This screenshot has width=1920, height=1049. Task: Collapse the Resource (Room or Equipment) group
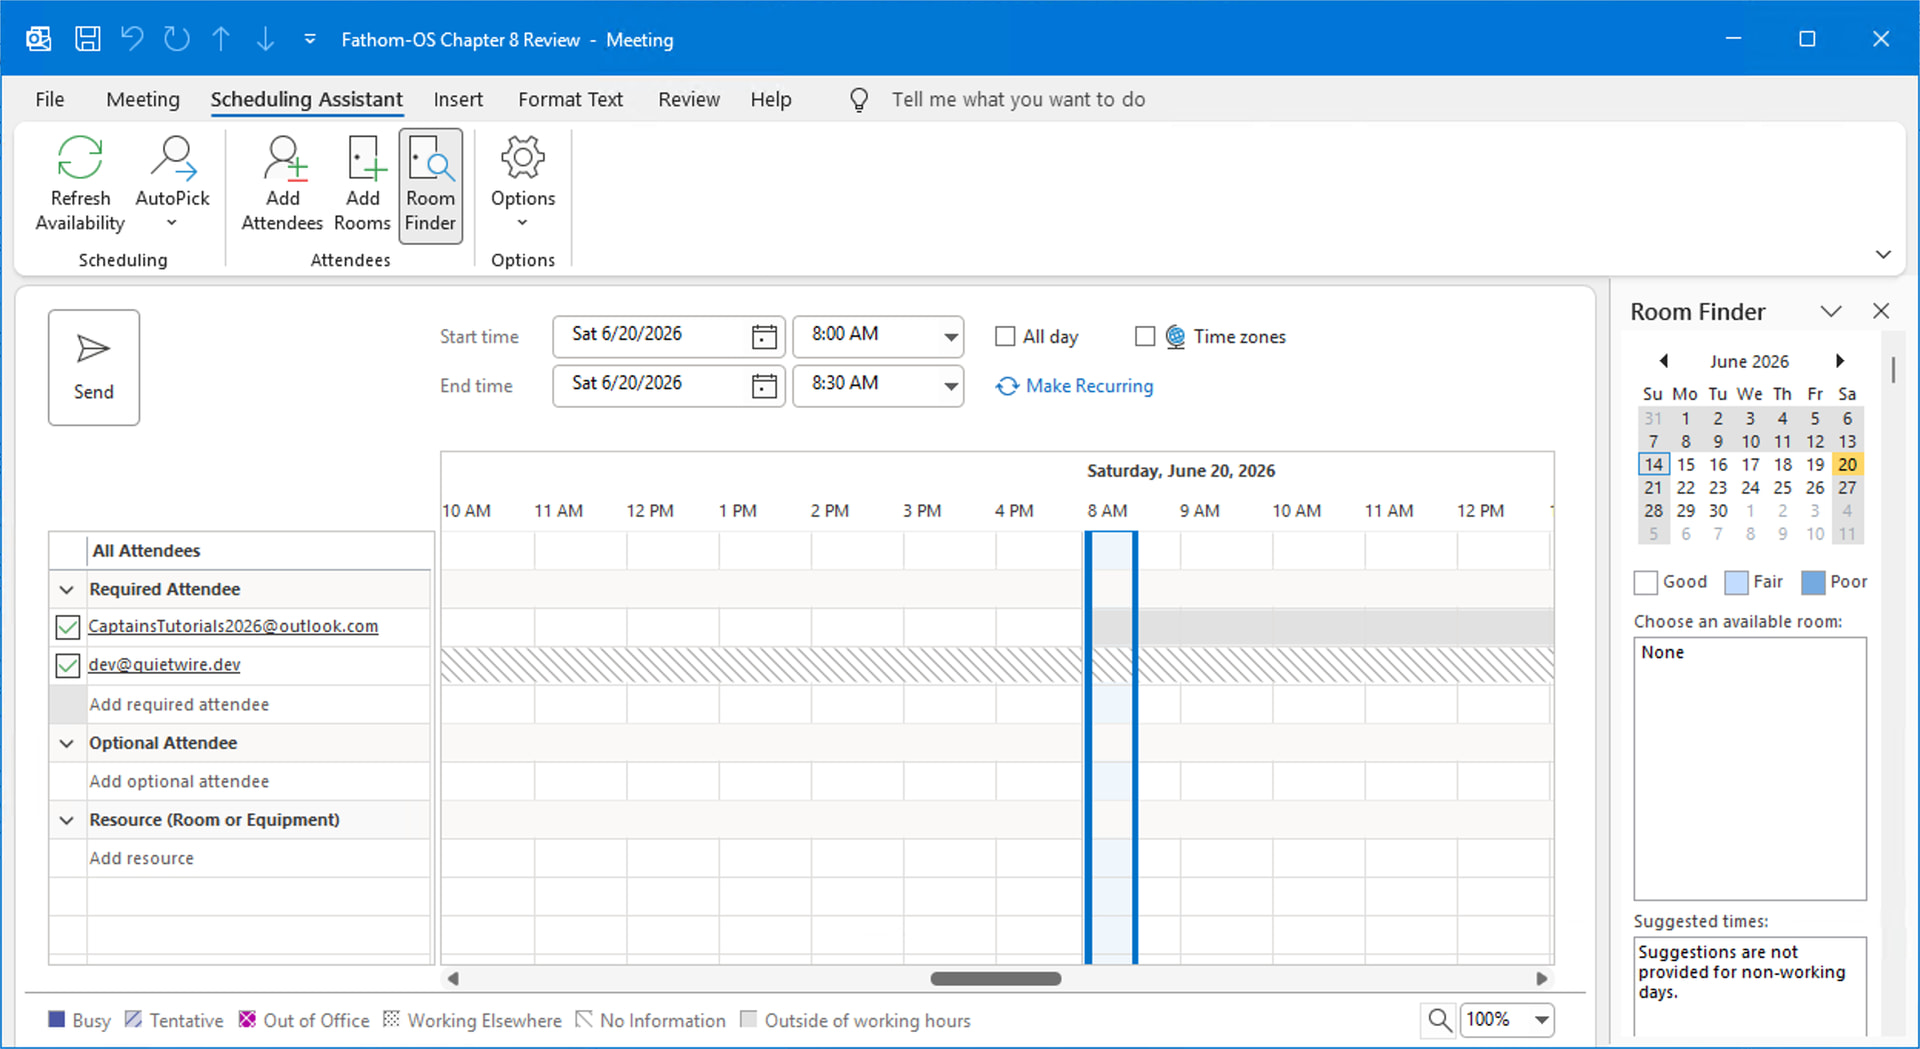coord(67,820)
